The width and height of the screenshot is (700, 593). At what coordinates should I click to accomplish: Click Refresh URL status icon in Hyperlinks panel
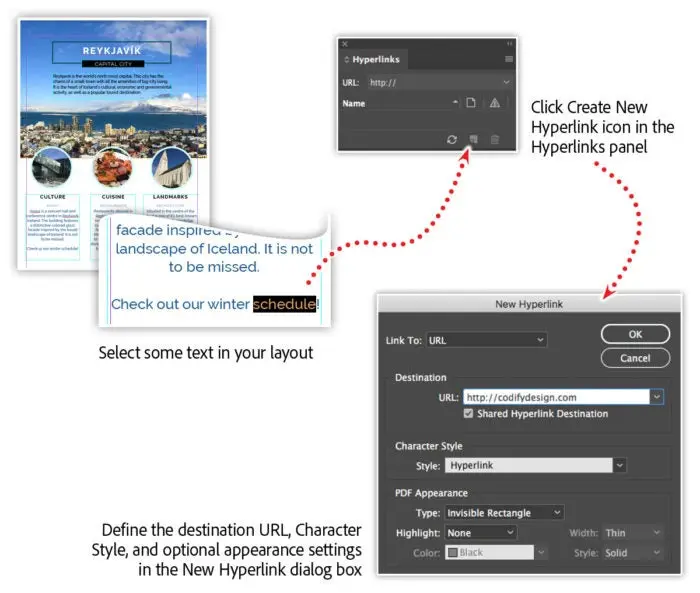[x=452, y=140]
